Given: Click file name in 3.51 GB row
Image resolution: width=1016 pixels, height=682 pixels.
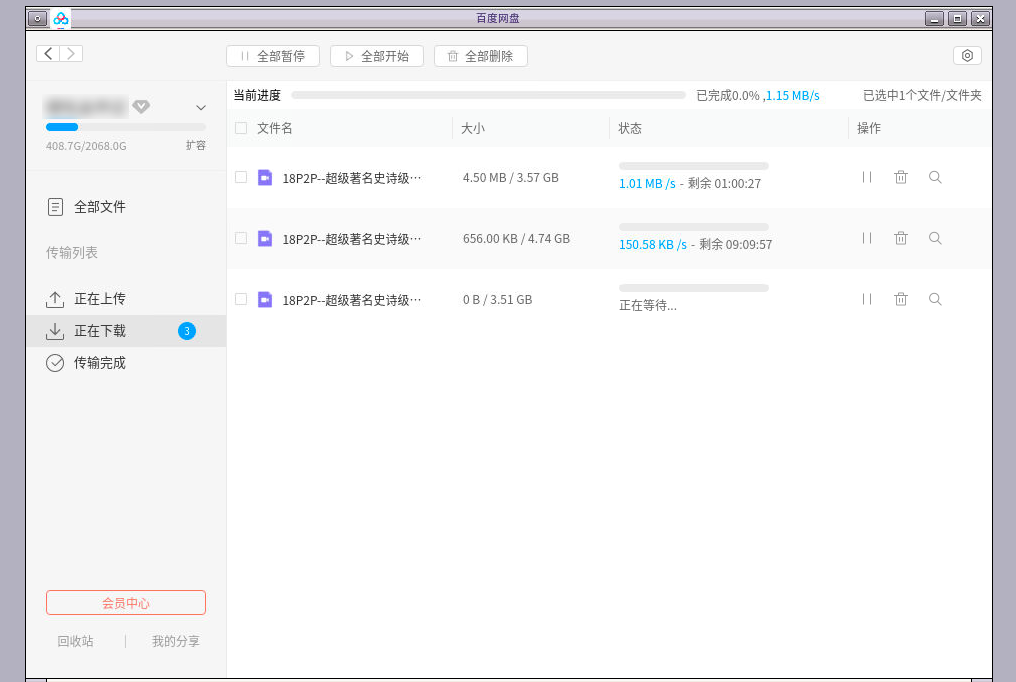Looking at the screenshot, I should (352, 300).
